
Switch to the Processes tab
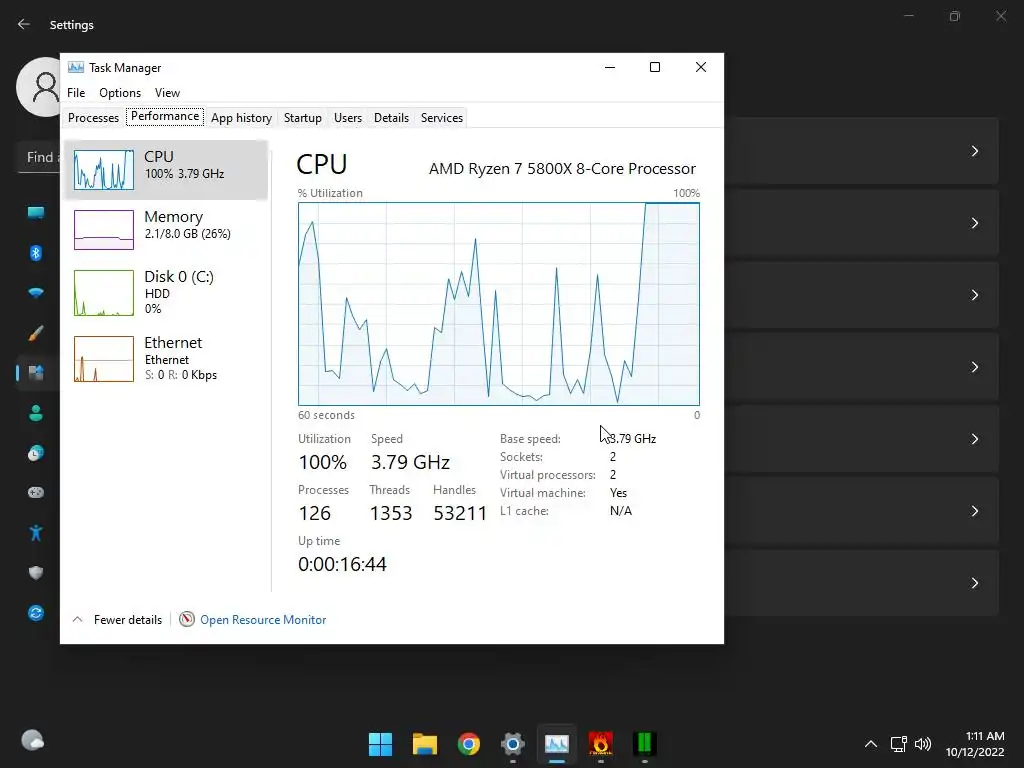coord(93,118)
